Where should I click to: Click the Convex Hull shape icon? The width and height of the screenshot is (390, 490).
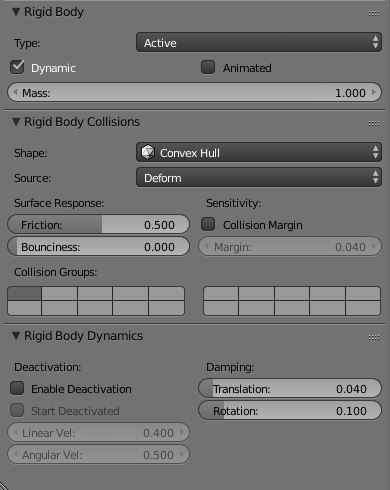pyautogui.click(x=148, y=152)
